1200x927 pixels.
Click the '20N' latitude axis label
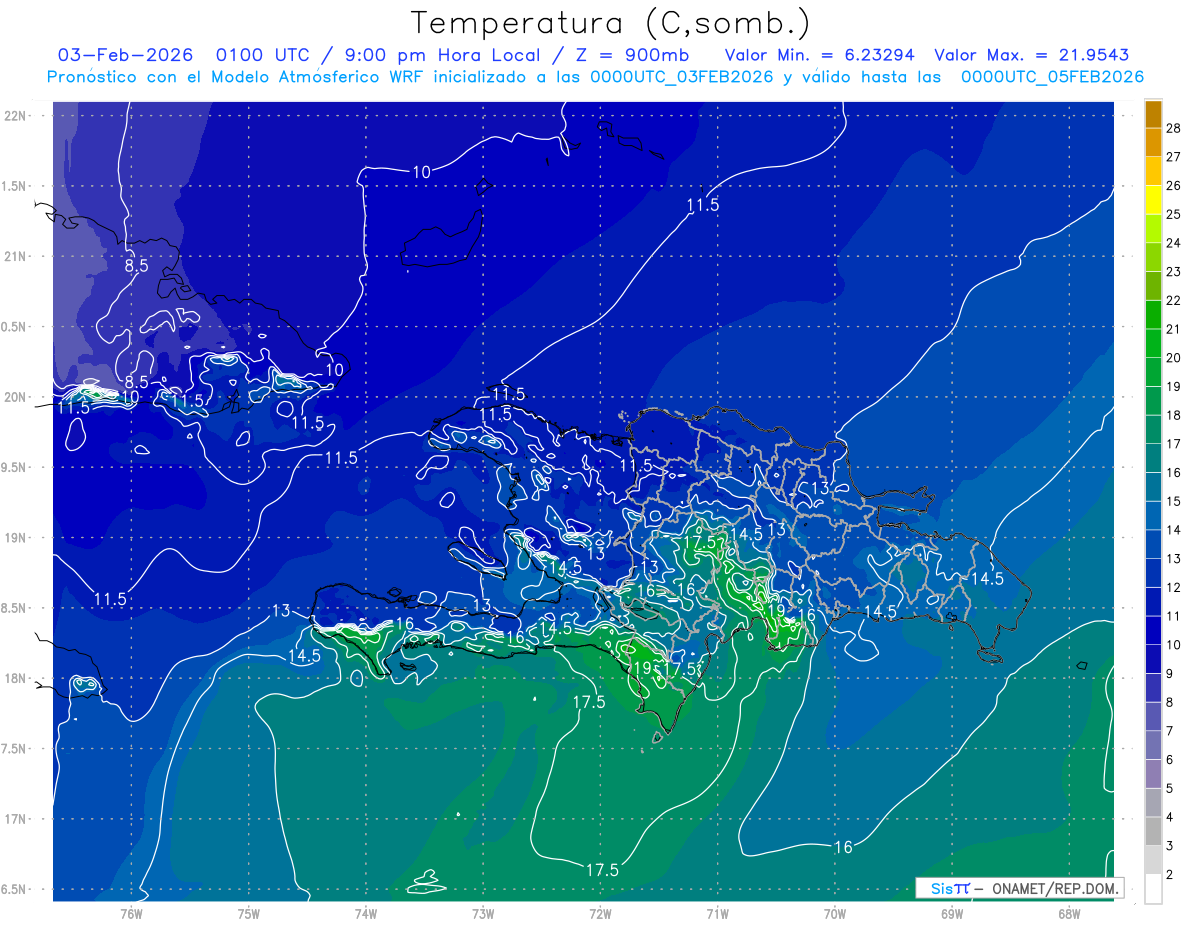pos(14,397)
